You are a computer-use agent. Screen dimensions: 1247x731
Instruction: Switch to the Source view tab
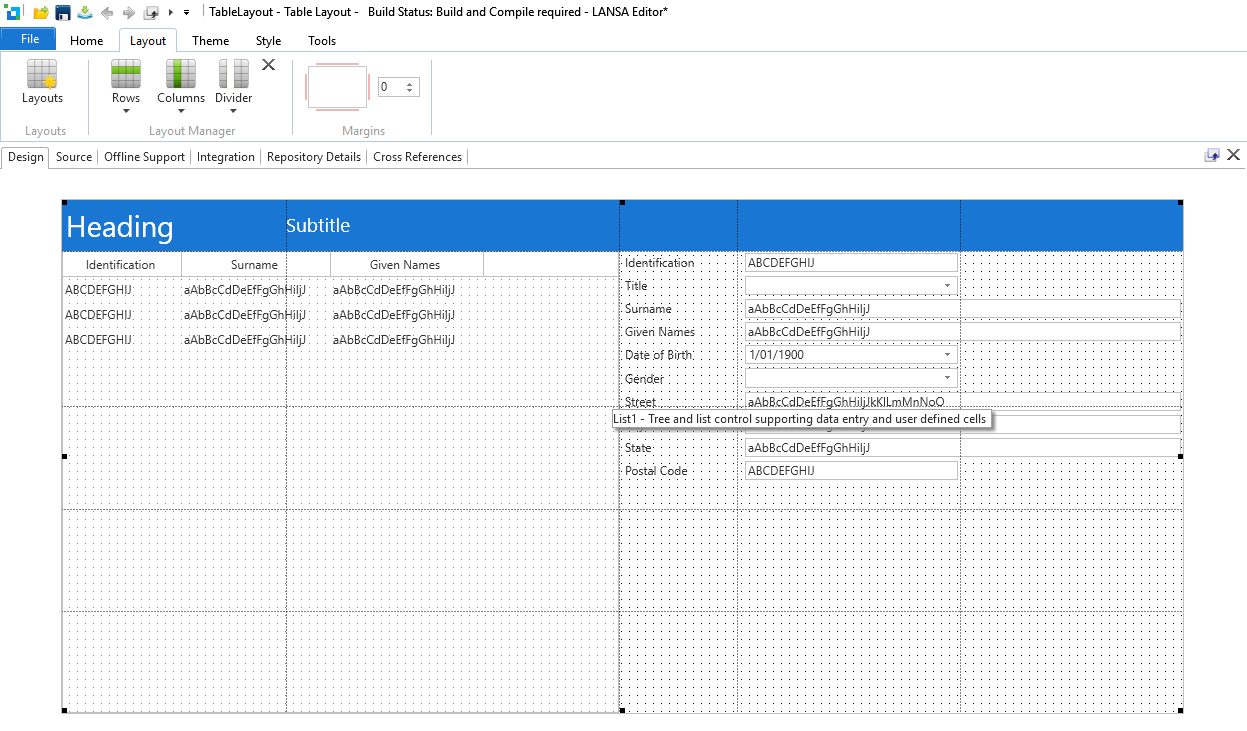pyautogui.click(x=74, y=157)
